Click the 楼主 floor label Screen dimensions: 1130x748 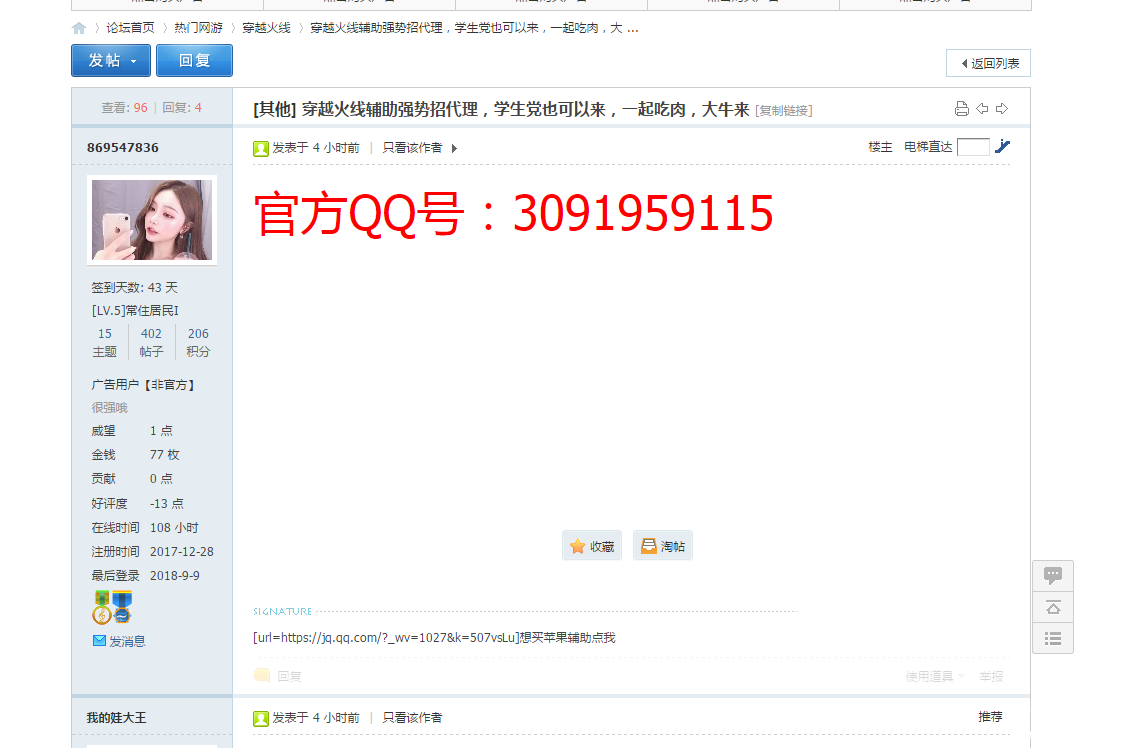pos(880,147)
